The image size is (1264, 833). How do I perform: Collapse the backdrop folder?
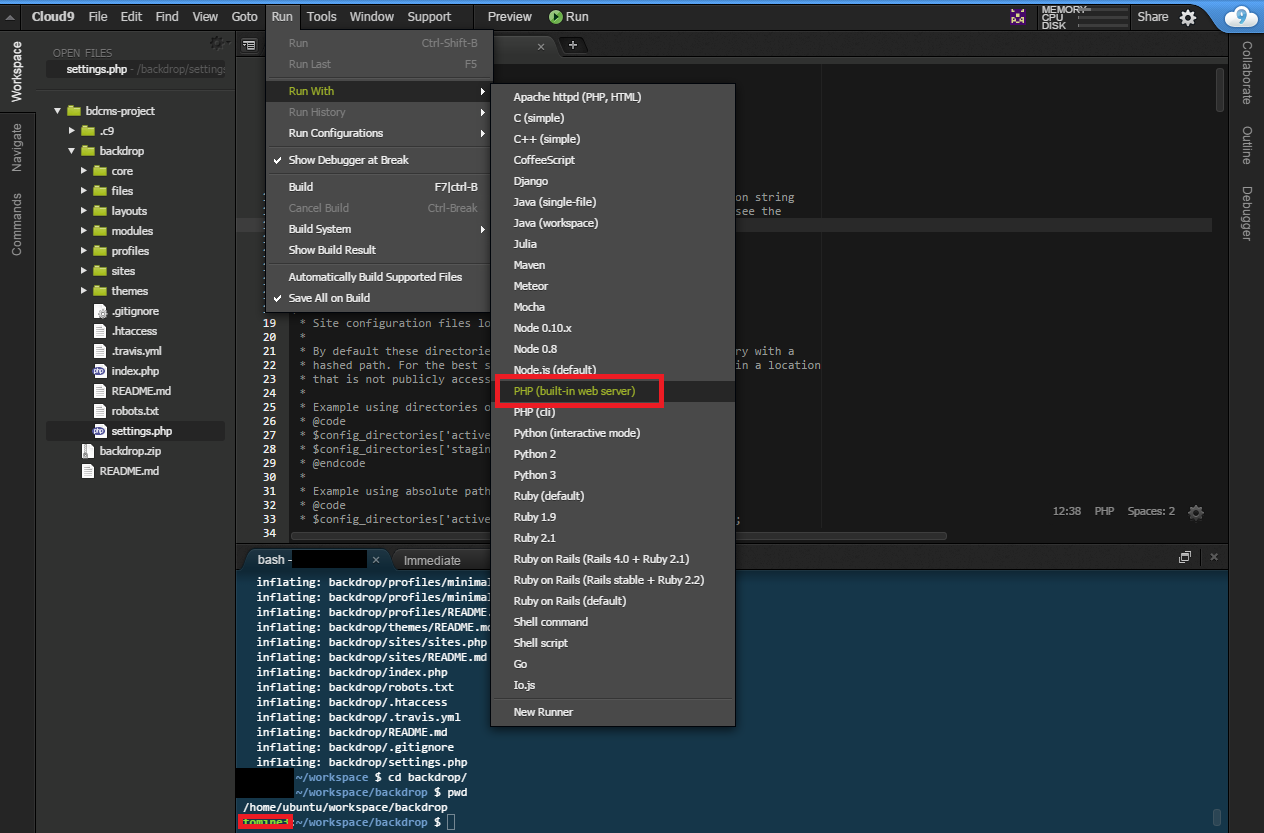click(72, 151)
